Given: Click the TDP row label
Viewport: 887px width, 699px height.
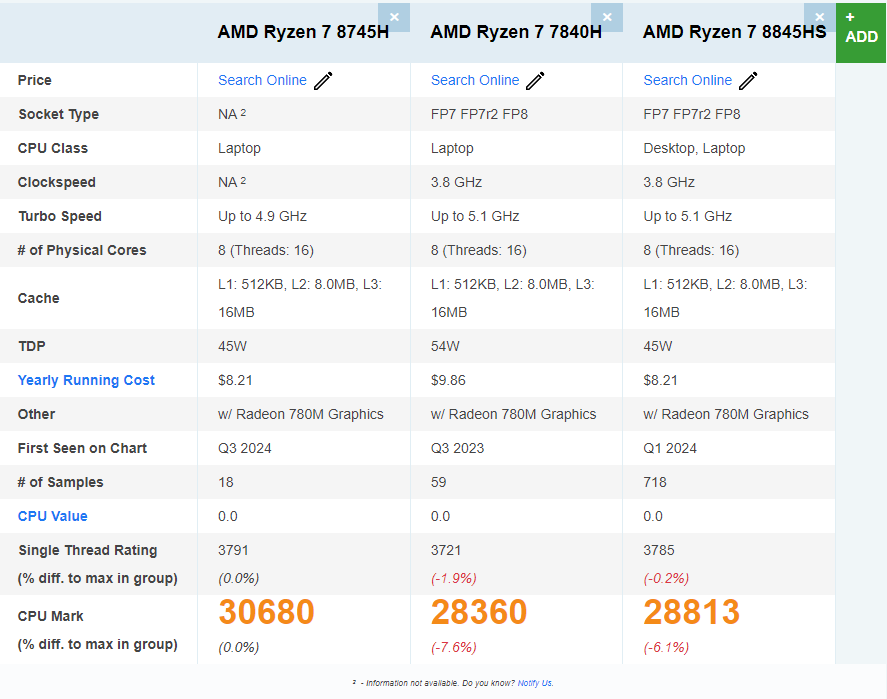Looking at the screenshot, I should tap(32, 346).
